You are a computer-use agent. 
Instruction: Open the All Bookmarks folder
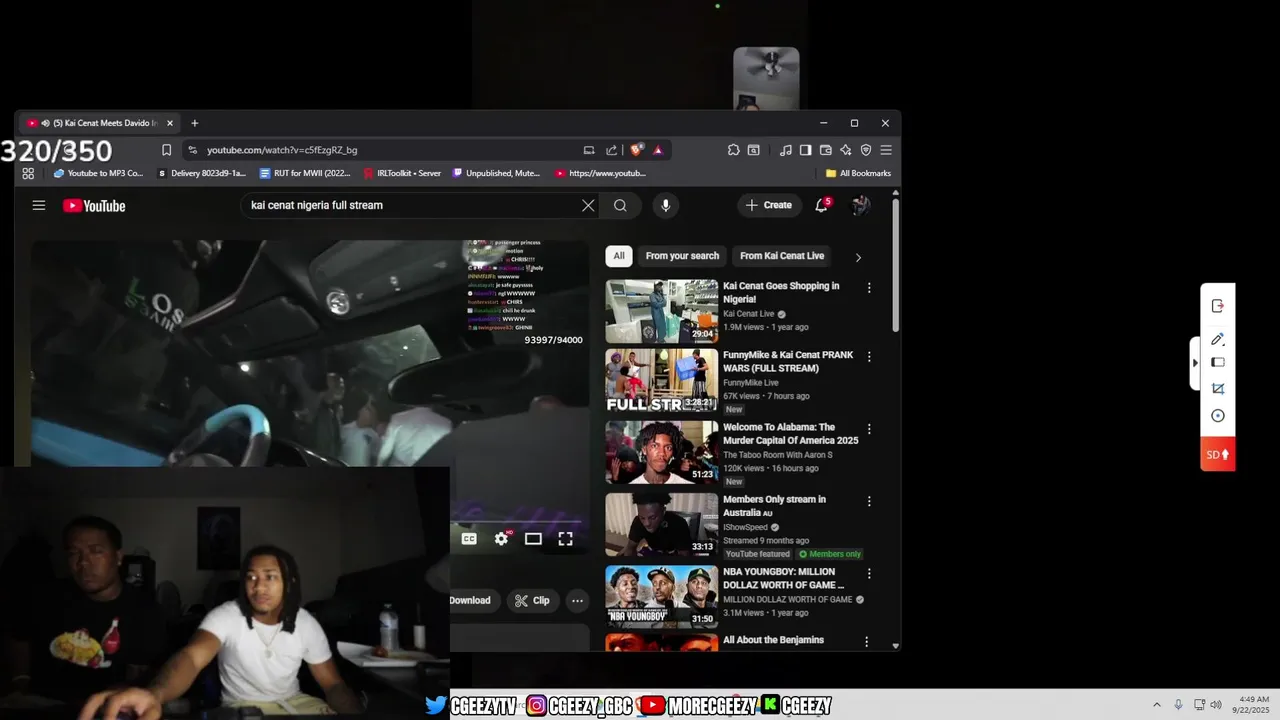tap(858, 173)
